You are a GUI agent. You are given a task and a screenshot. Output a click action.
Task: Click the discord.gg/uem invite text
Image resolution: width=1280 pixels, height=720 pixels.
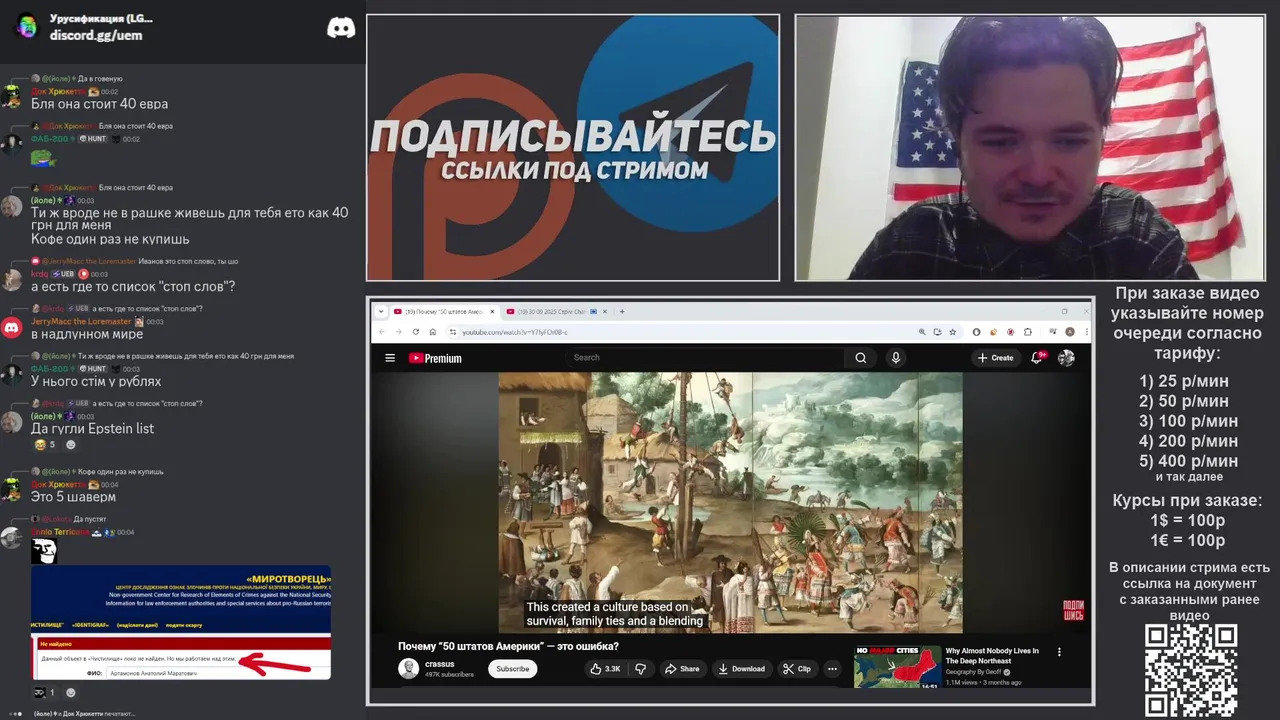click(96, 35)
